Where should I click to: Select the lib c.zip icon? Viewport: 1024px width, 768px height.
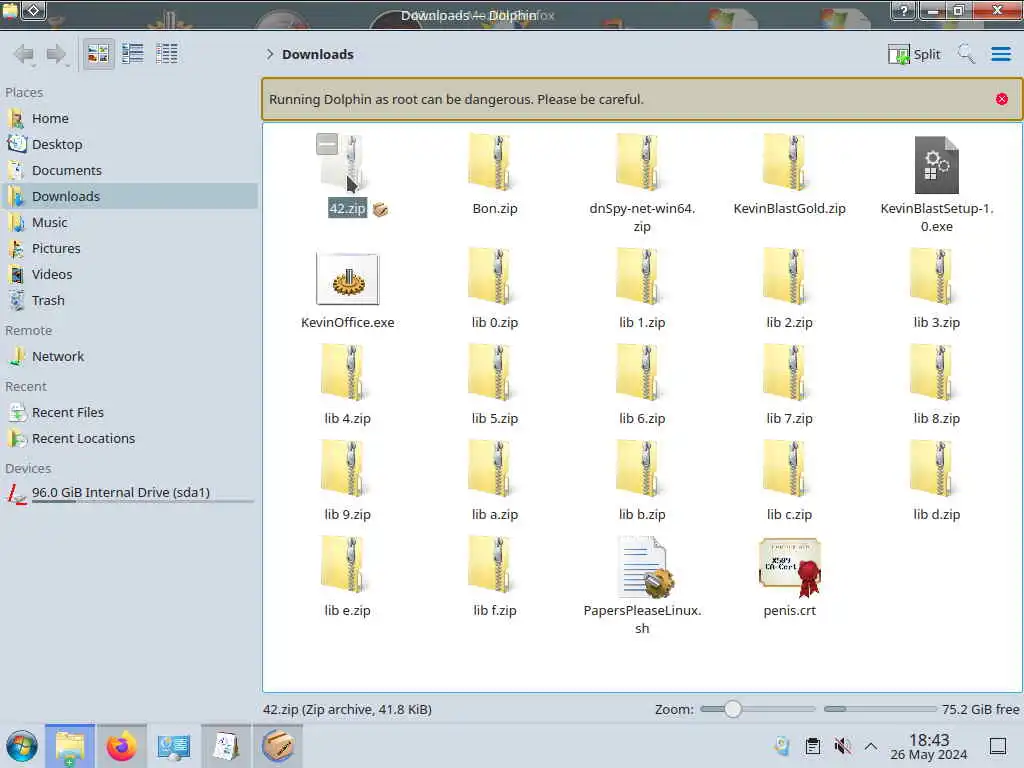tap(789, 469)
